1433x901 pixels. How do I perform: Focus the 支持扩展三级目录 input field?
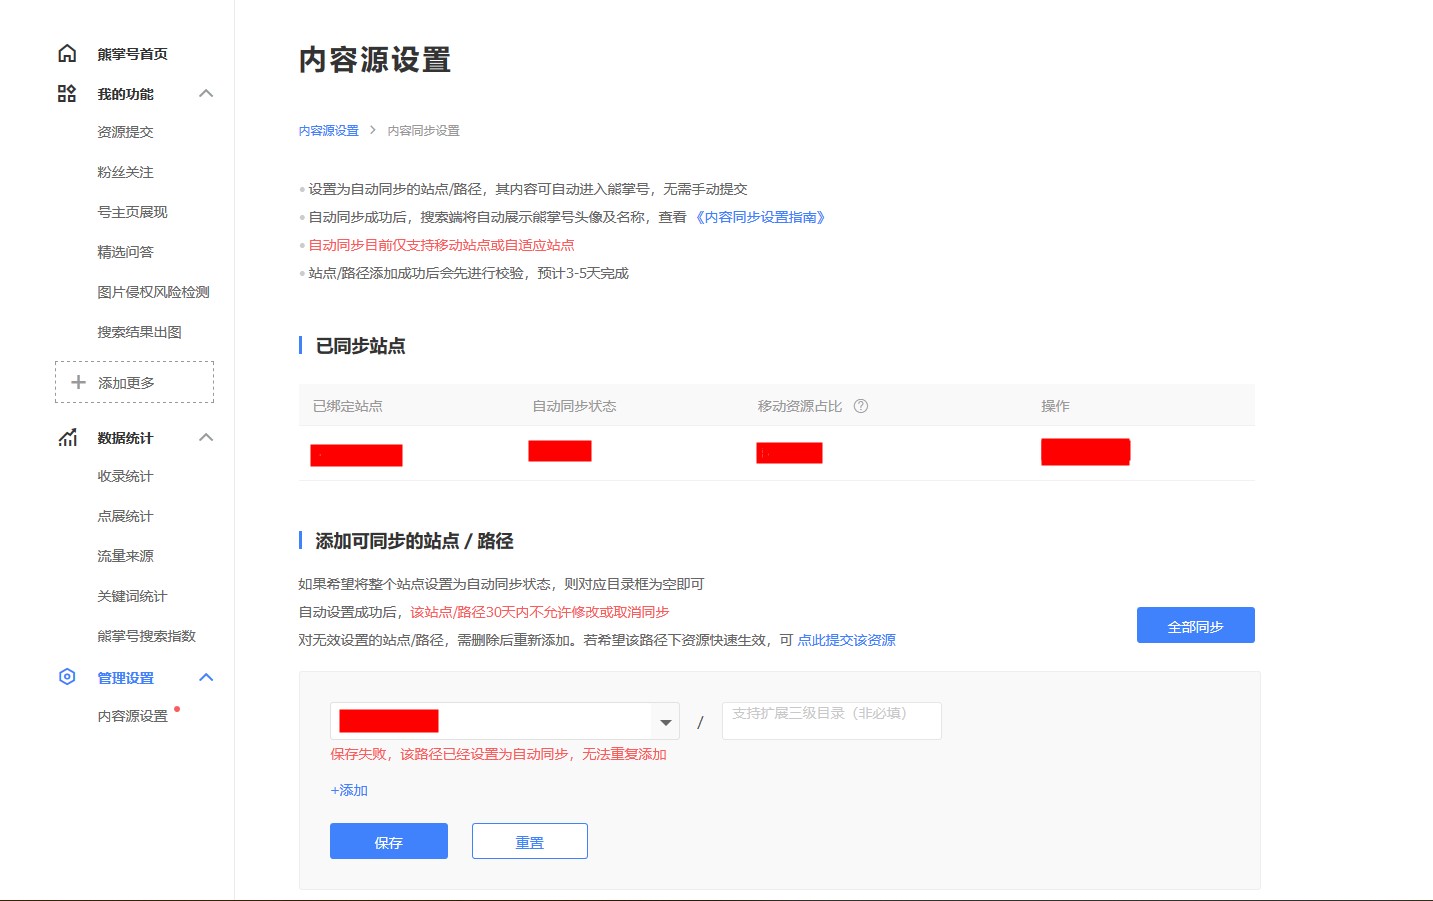[x=832, y=721]
